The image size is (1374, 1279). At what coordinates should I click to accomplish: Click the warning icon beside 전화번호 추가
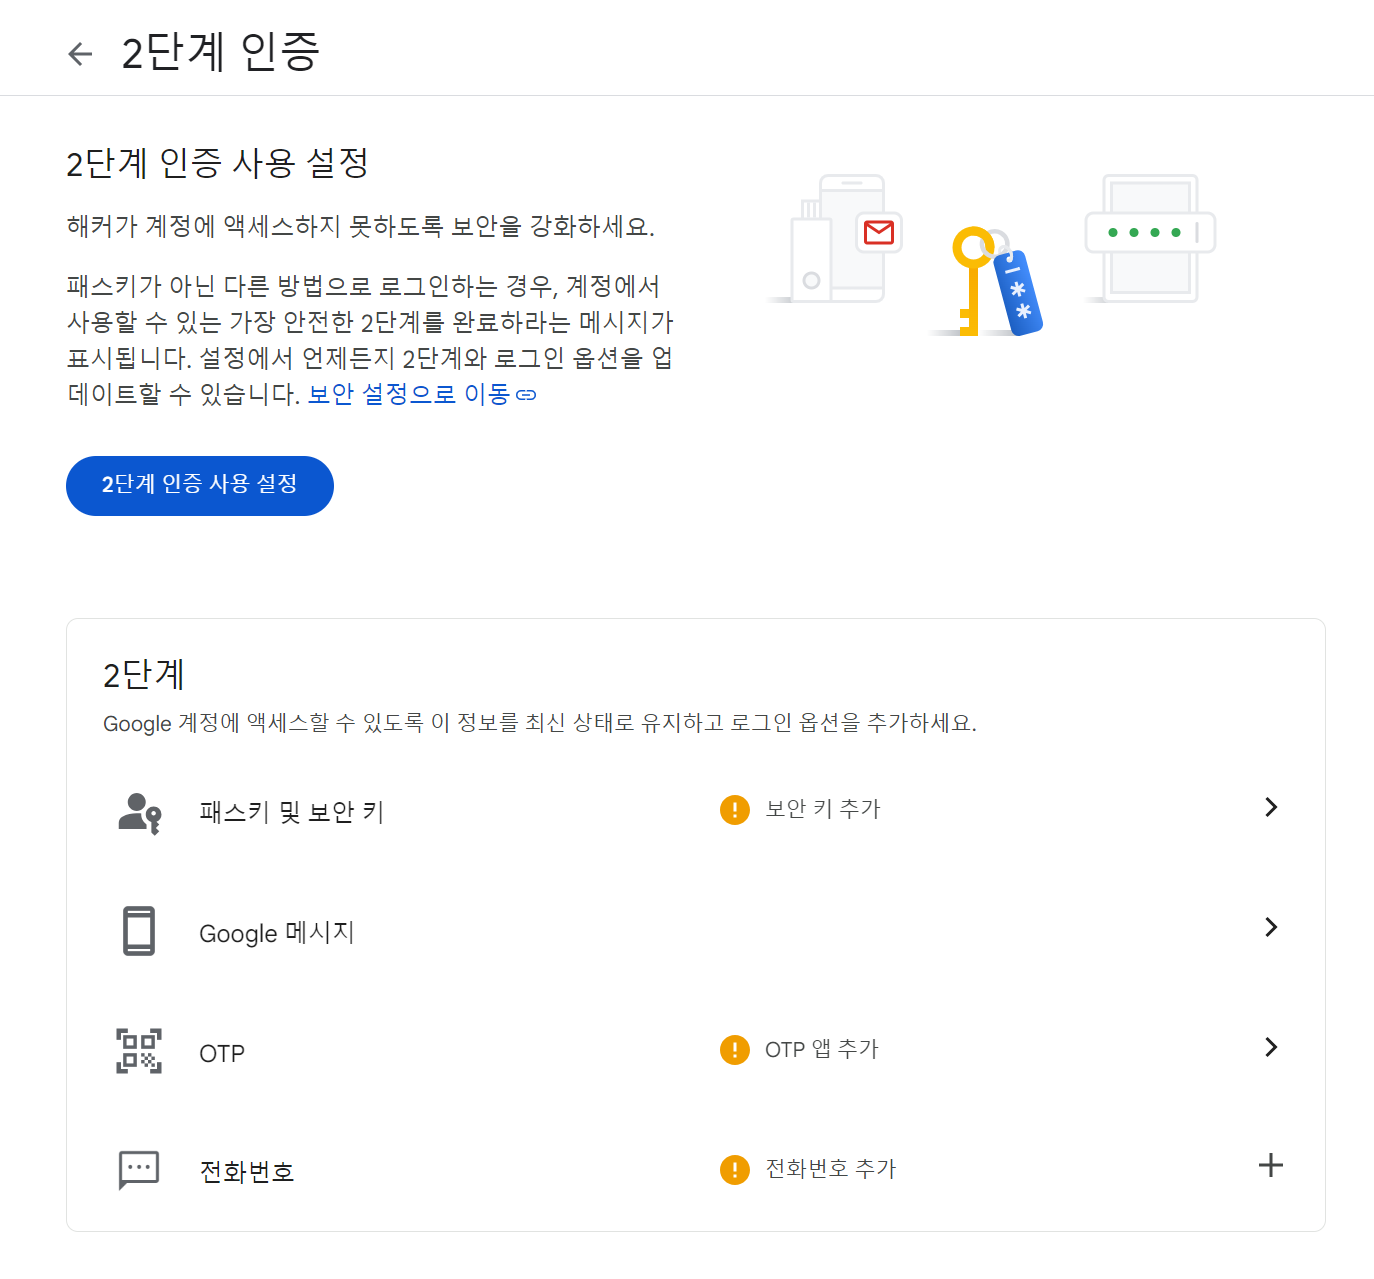(735, 1169)
